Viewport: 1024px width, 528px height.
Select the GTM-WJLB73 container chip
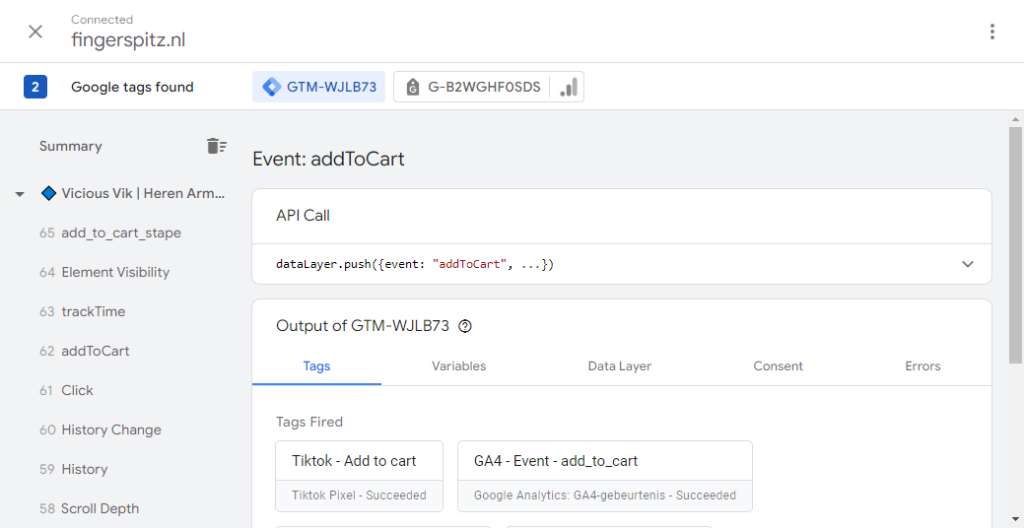click(x=319, y=87)
